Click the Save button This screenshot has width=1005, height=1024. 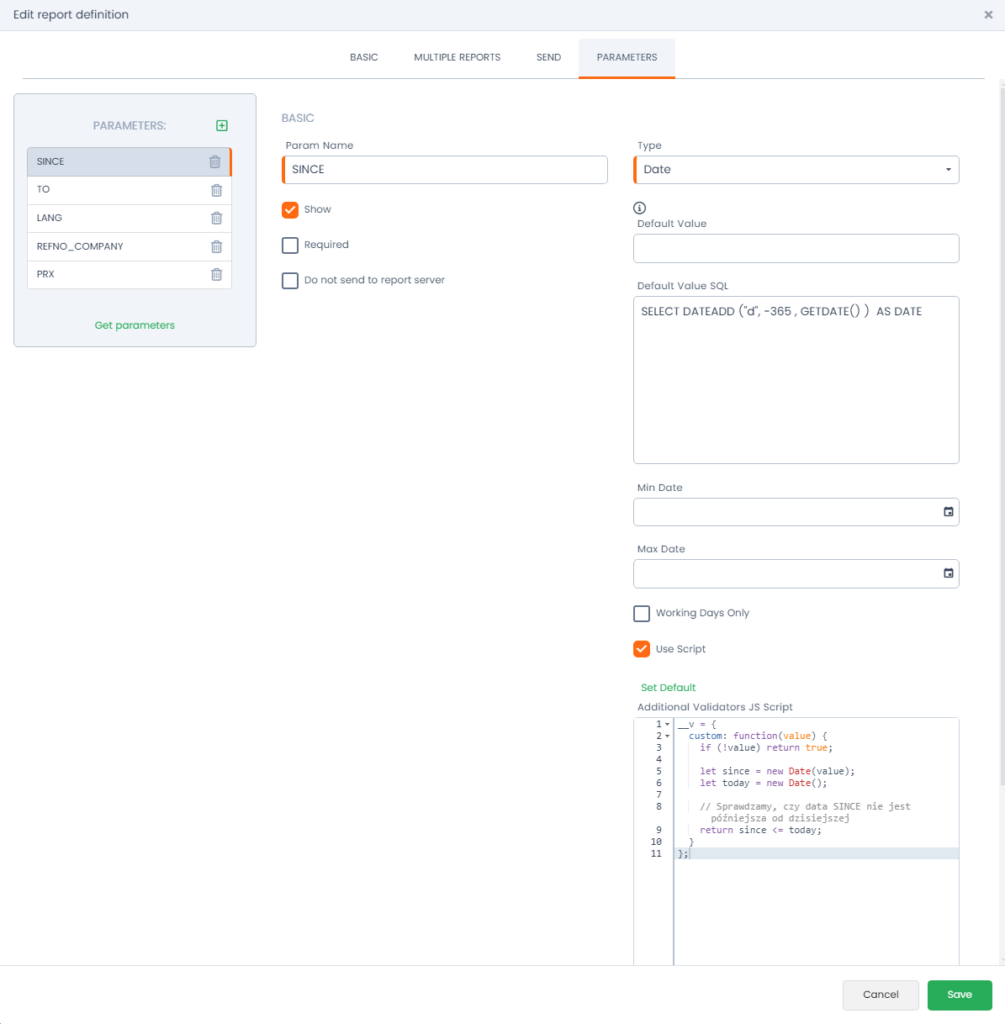[959, 995]
